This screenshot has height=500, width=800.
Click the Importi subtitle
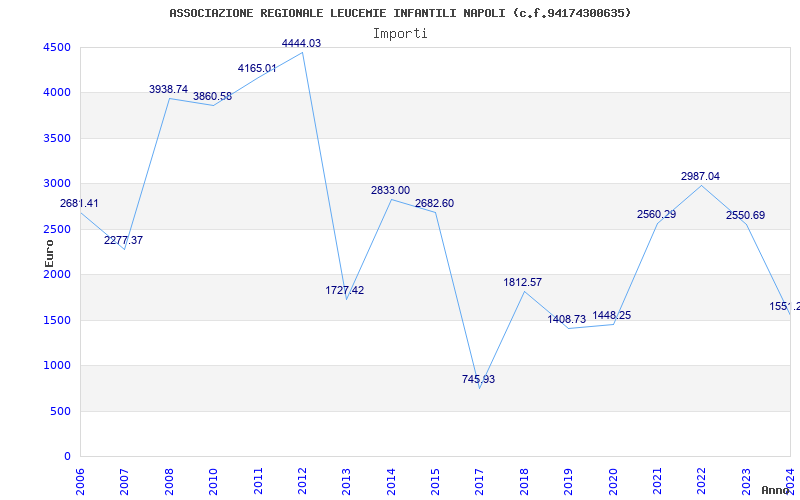(400, 34)
